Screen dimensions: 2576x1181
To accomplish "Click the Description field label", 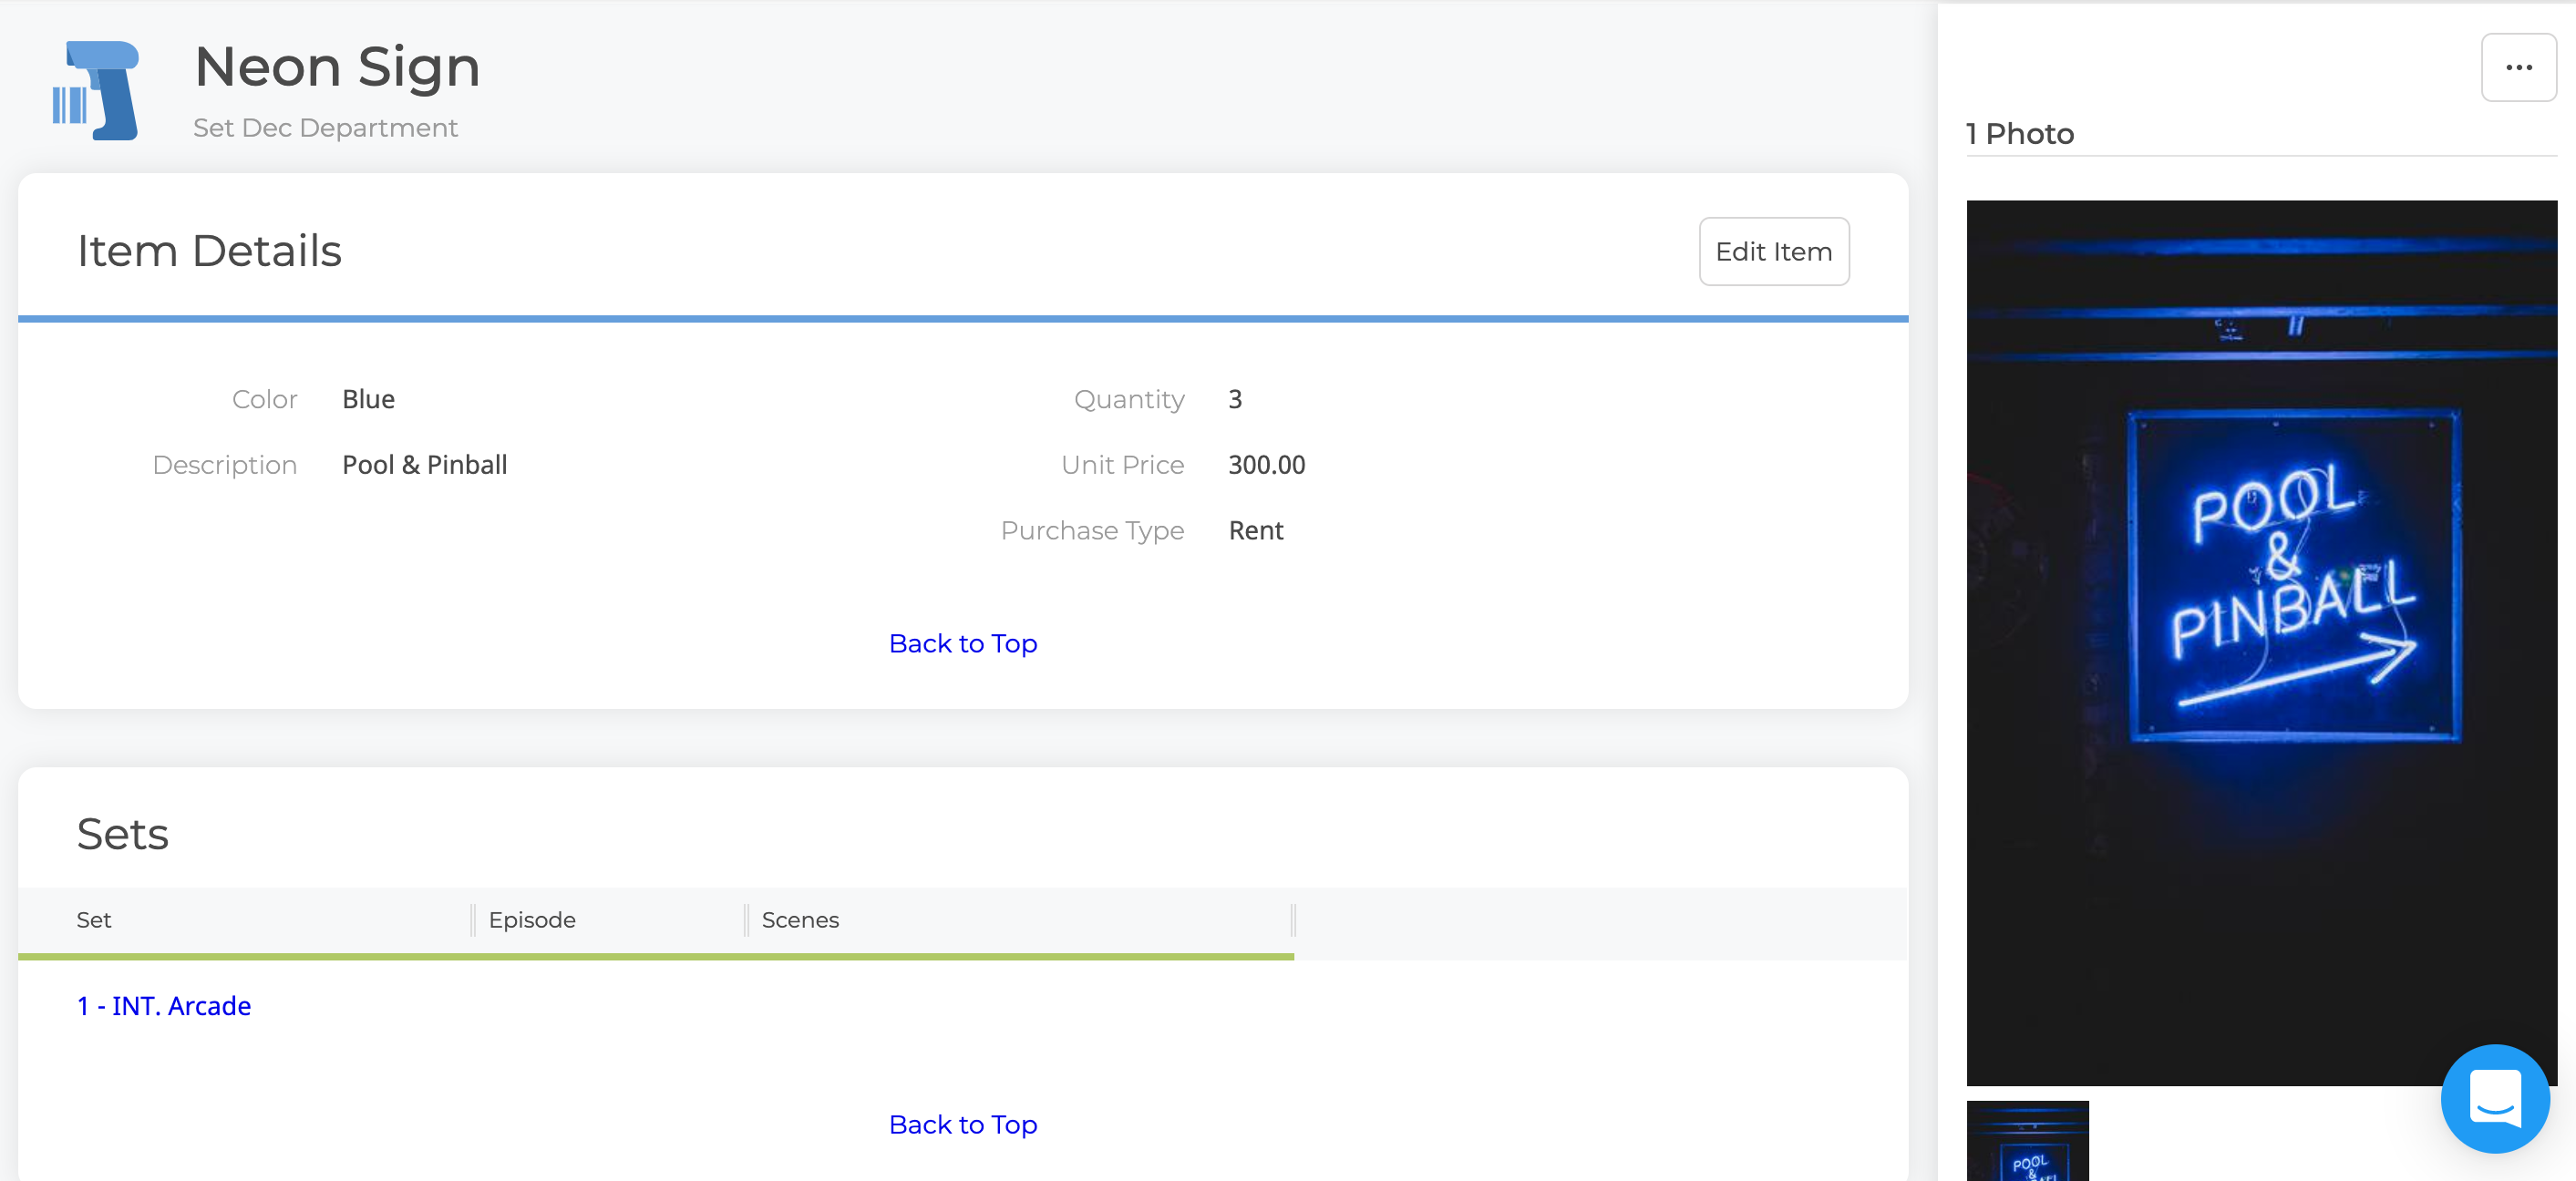I will tap(224, 464).
